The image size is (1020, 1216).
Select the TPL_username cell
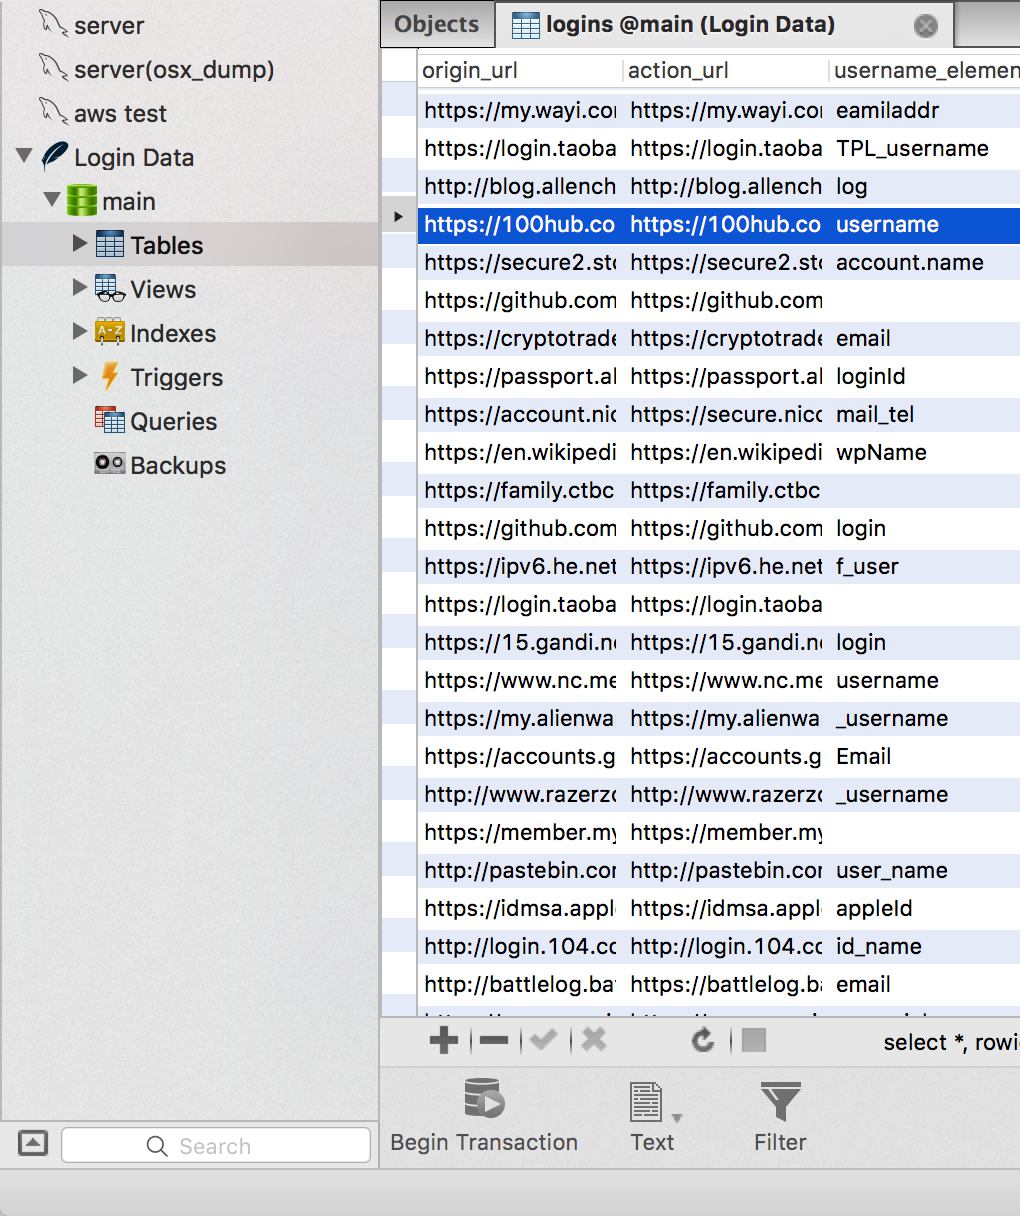pos(925,148)
